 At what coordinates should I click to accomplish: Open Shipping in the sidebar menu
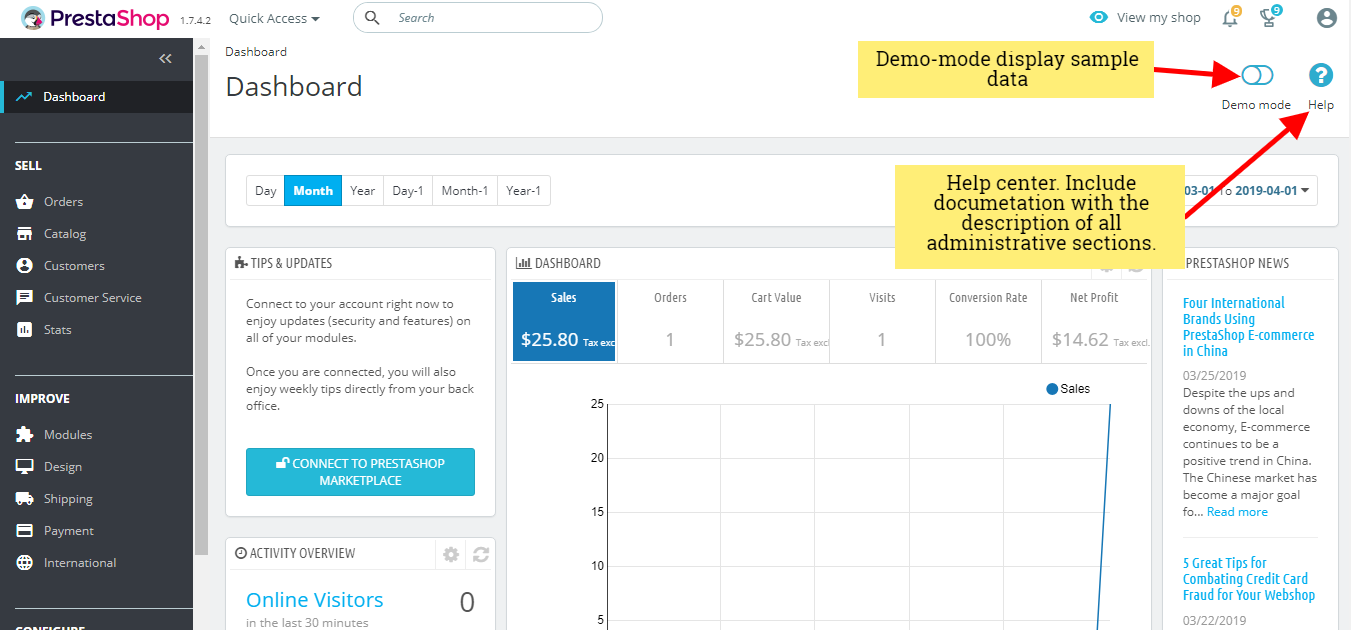tap(68, 499)
